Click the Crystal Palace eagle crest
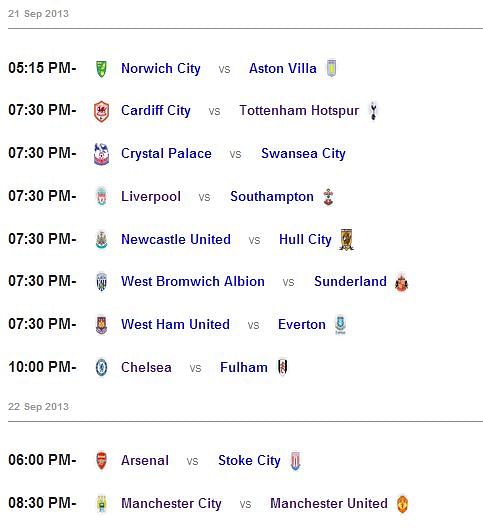Image resolution: width=483 pixels, height=529 pixels. 101,154
